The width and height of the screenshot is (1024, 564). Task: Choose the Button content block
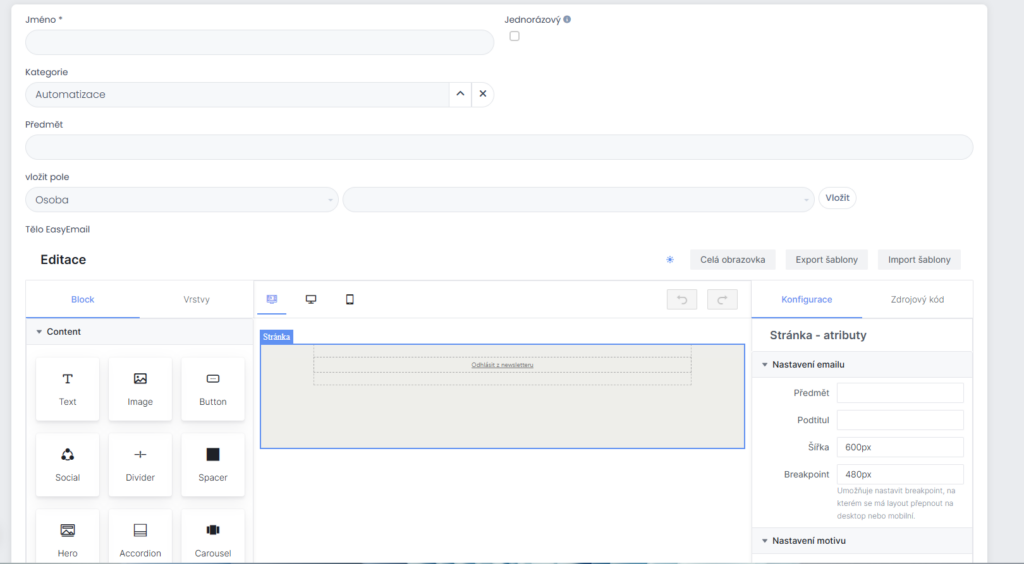(213, 389)
